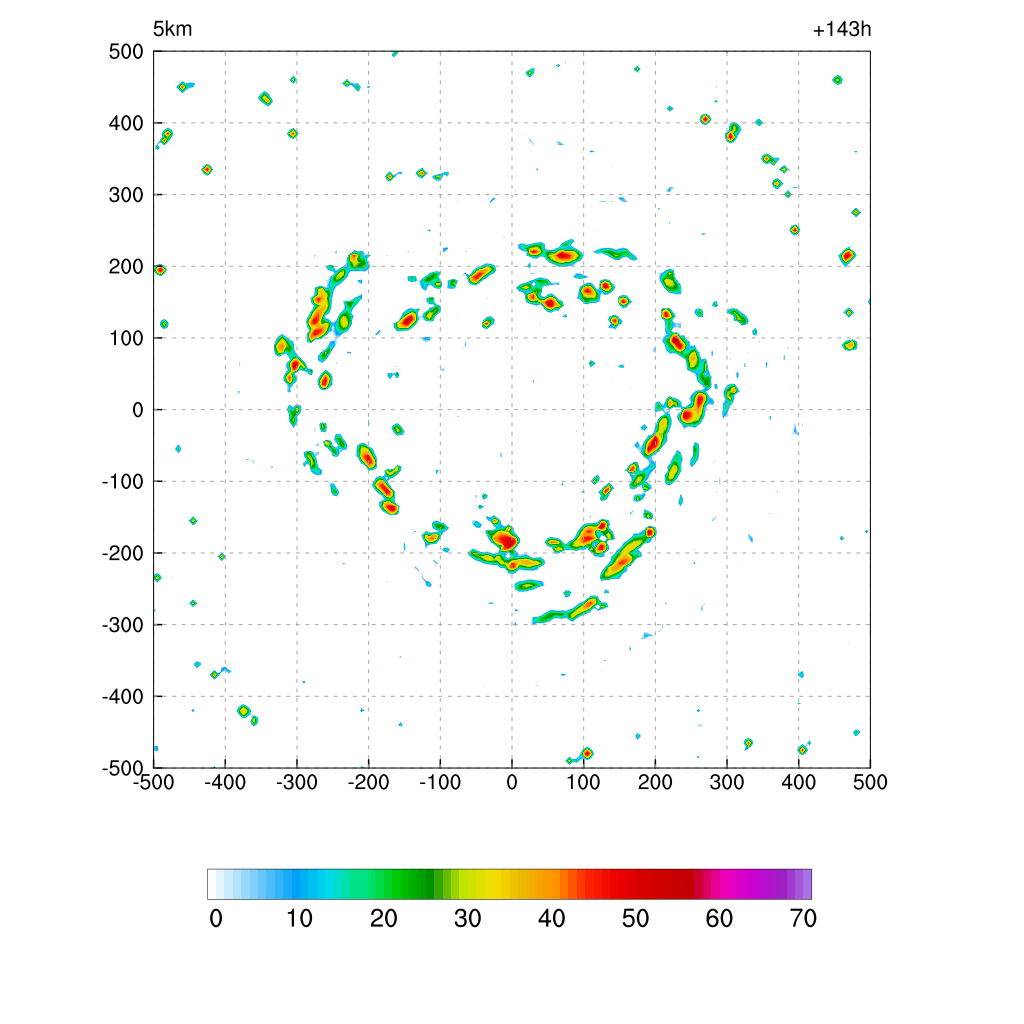The width and height of the screenshot is (1024, 1024).
Task: Click the colorbar label '10'
Action: pos(299,919)
